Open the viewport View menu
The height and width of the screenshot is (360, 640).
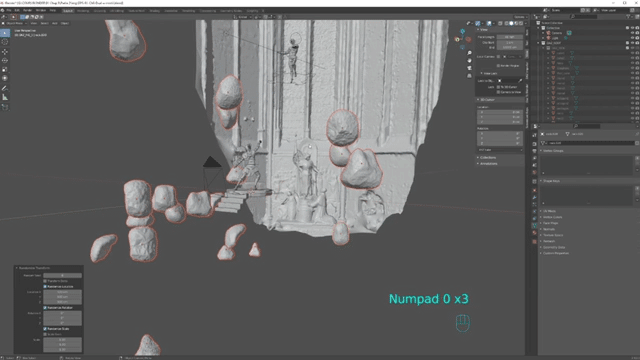tap(34, 23)
